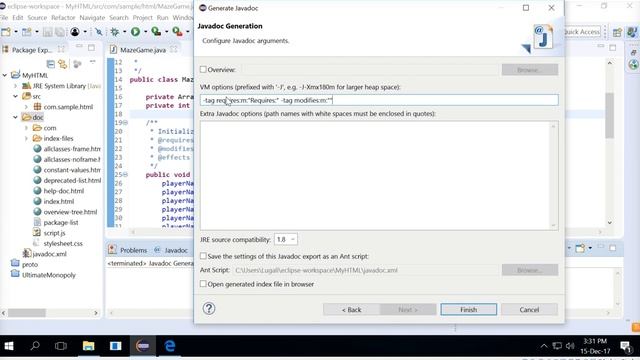Expand com.sample.html package node

(x=27, y=107)
